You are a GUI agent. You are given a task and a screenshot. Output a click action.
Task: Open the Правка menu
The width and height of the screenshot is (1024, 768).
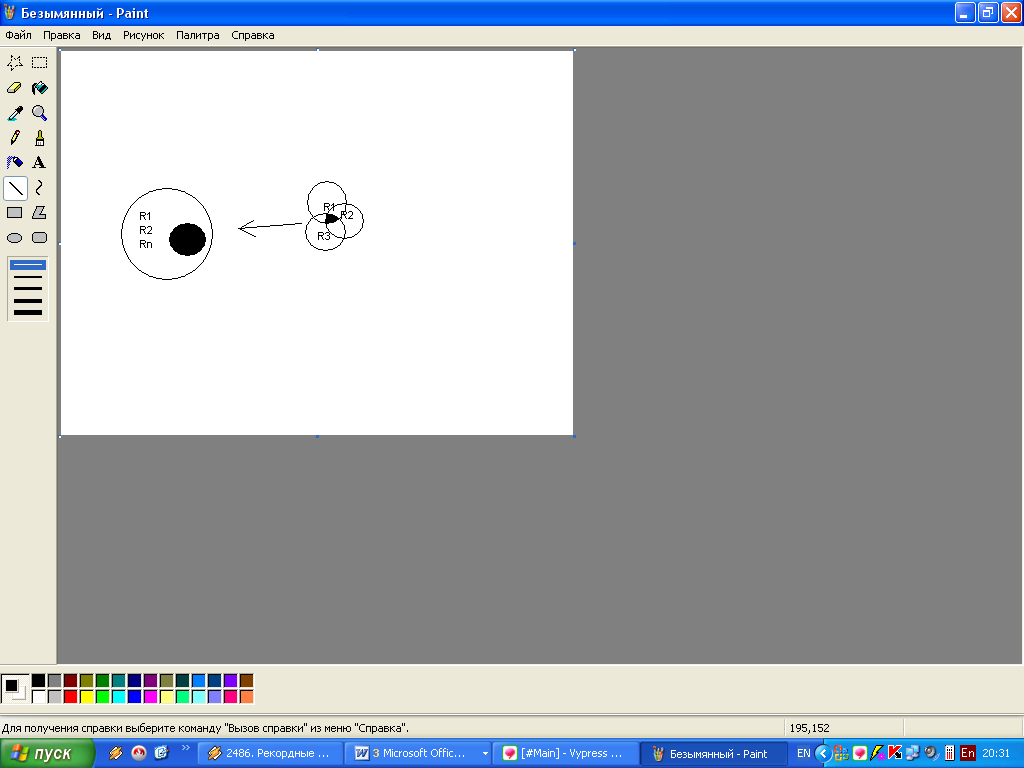(61, 35)
